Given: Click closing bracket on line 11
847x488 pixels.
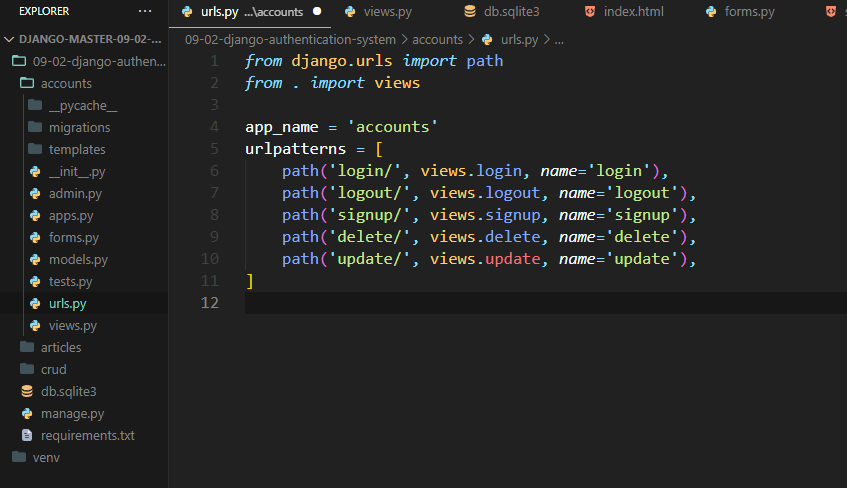Looking at the screenshot, I should coord(250,280).
